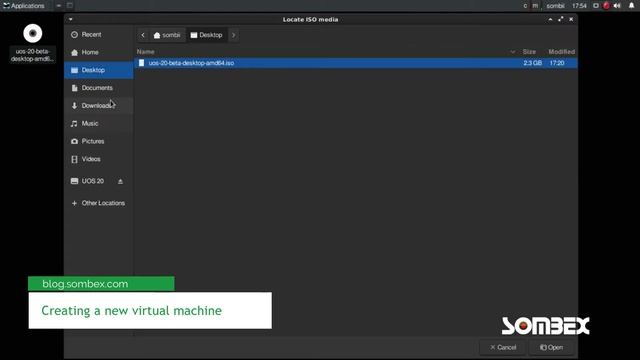Open the Applications menu in the panel
Image resolution: width=640 pixels, height=360 pixels.
(24, 6)
